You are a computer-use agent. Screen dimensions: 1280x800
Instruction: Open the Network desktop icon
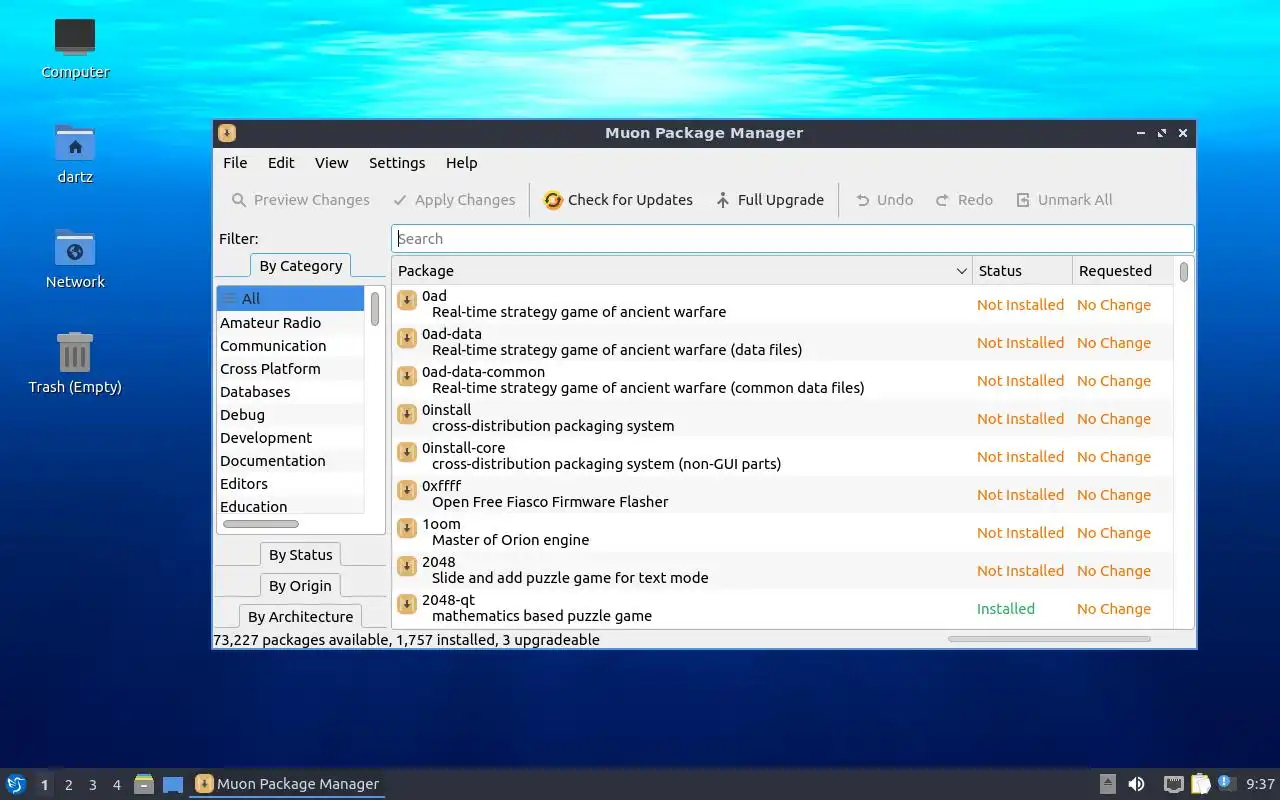click(75, 258)
